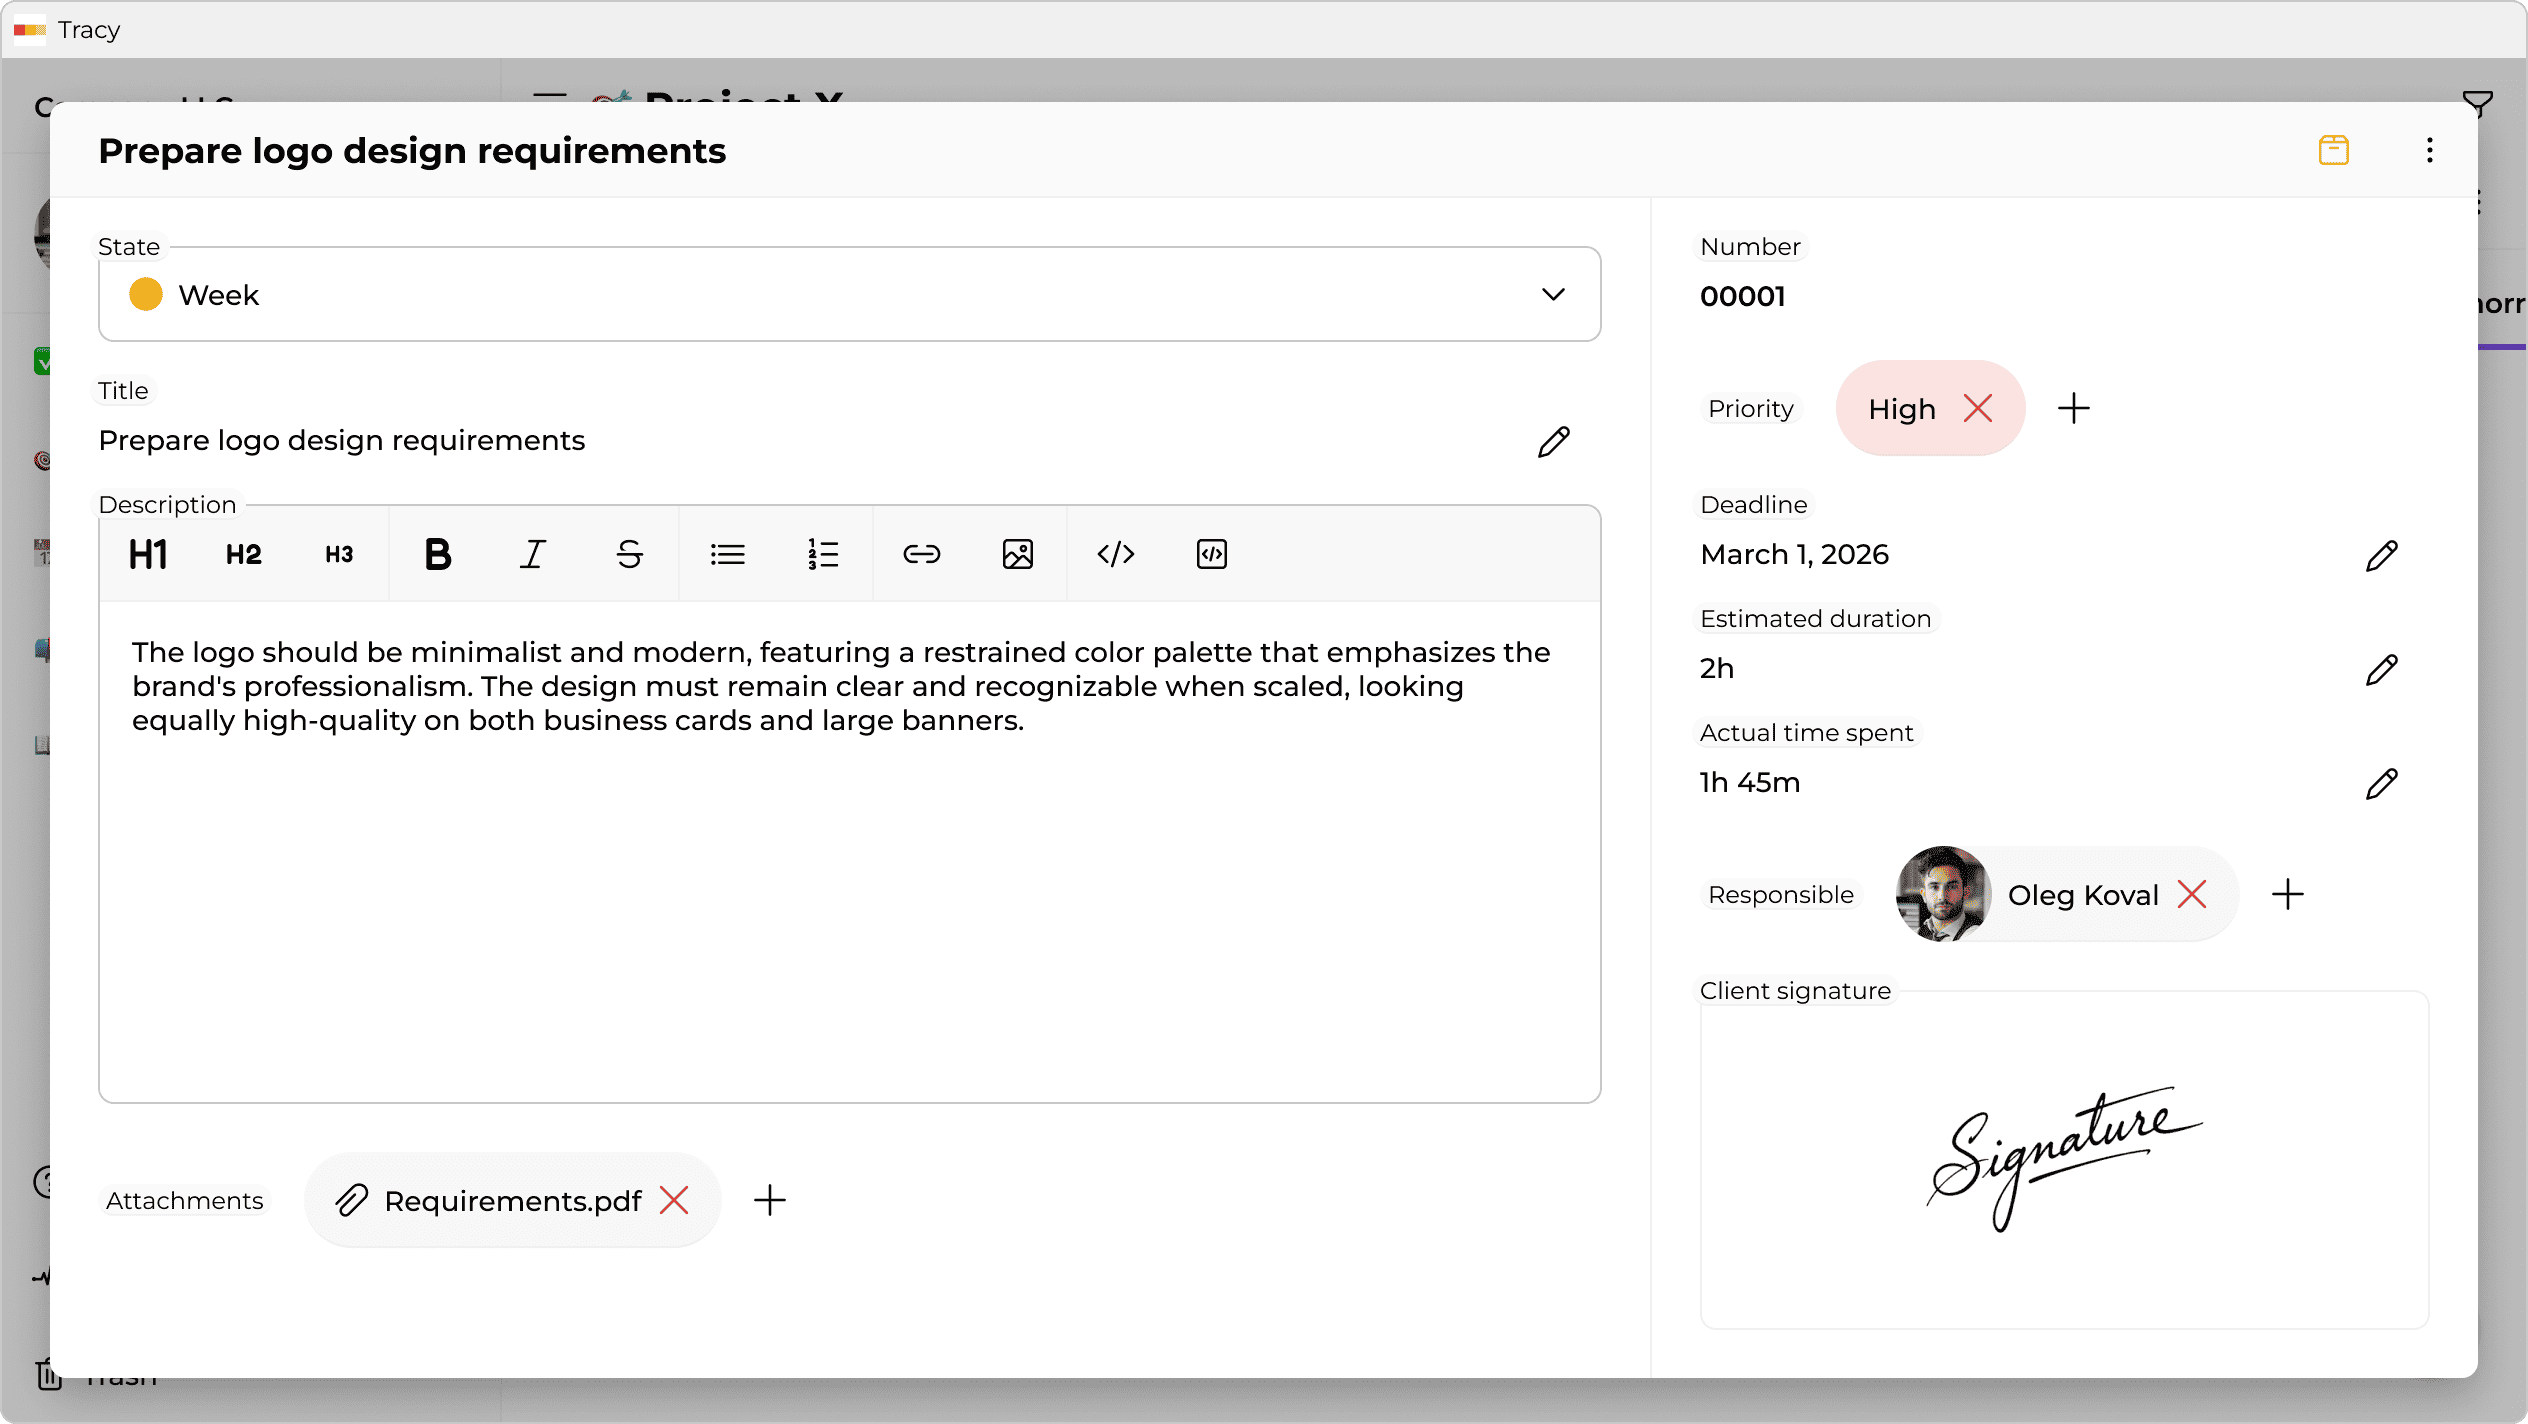Insert inline code using the code icon
The width and height of the screenshot is (2528, 1424).
1115,554
